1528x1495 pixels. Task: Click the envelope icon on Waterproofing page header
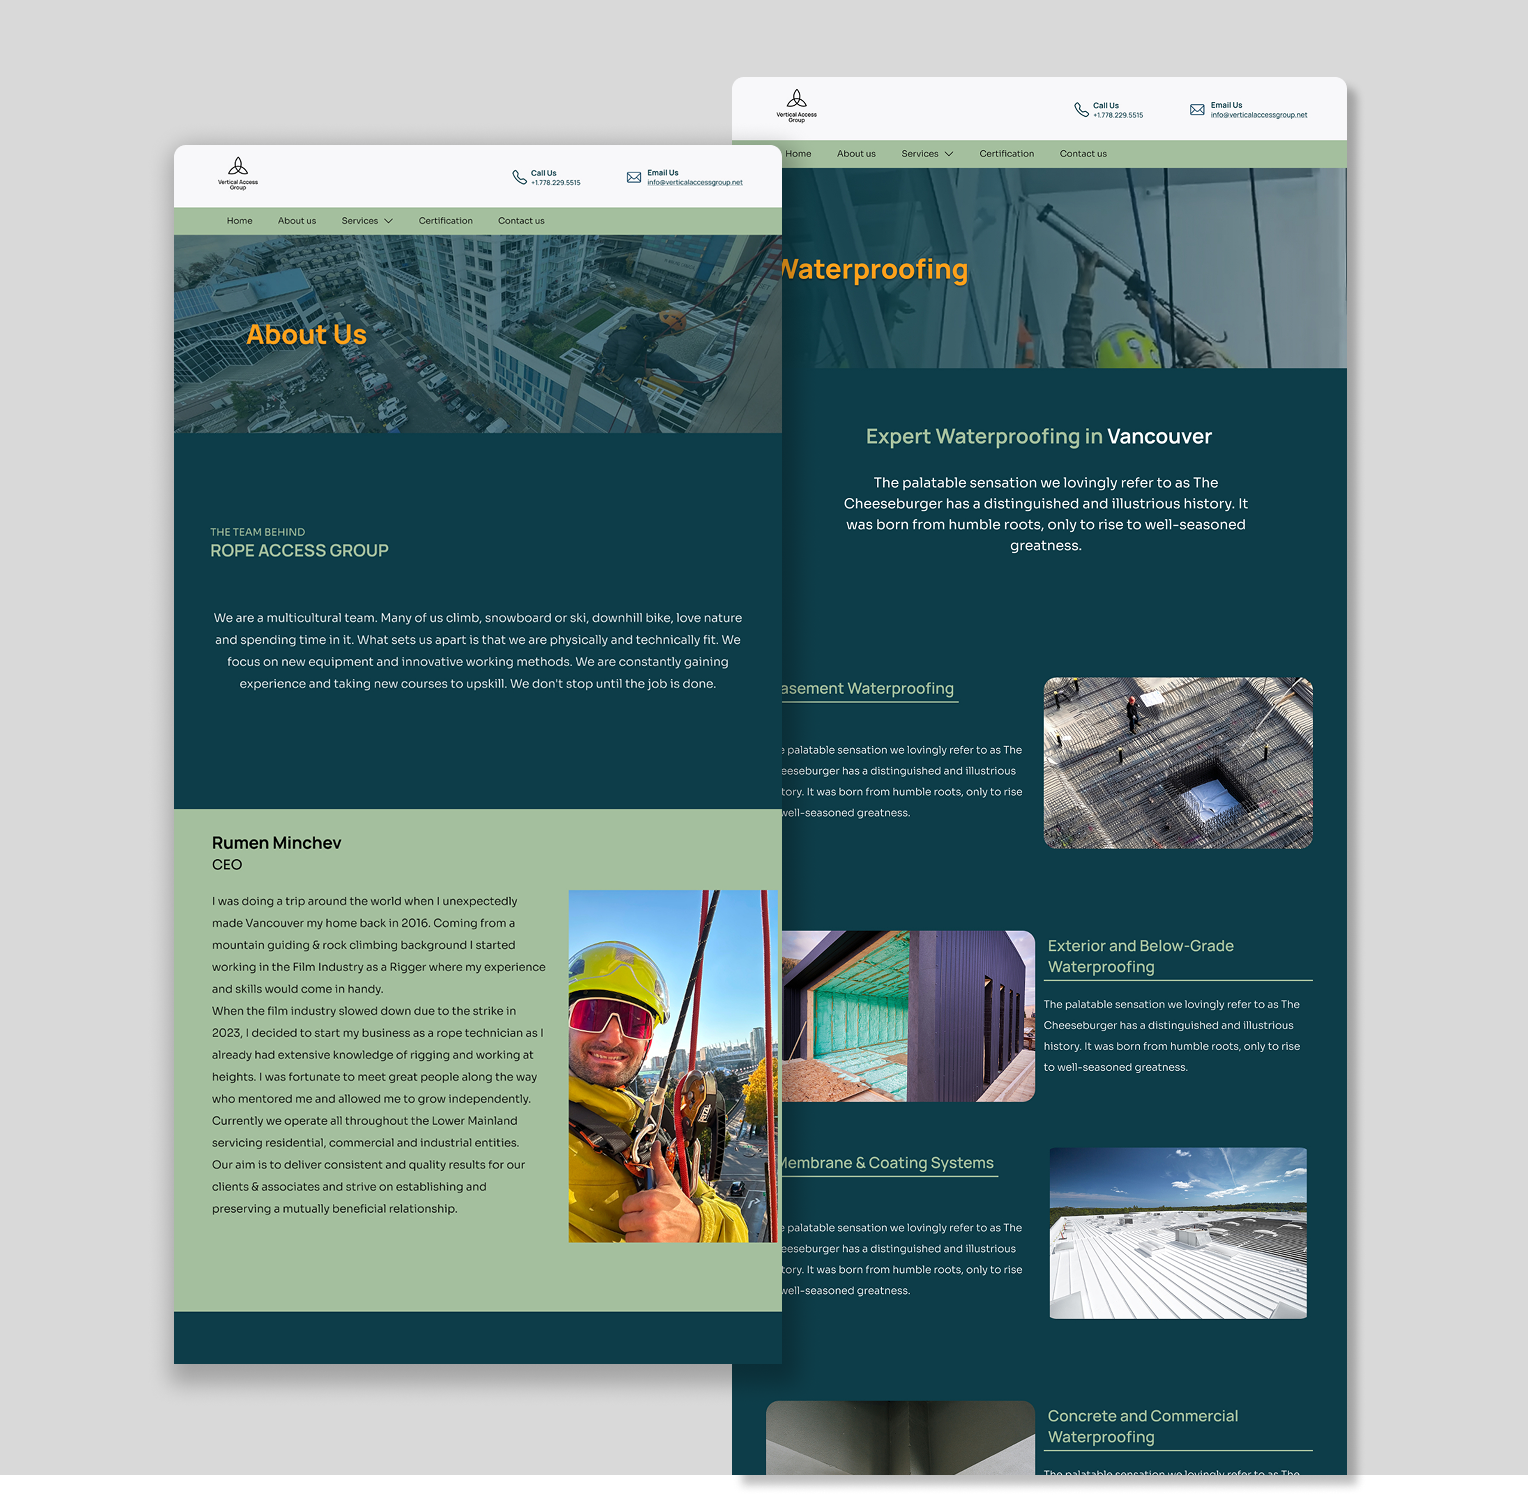[1197, 110]
